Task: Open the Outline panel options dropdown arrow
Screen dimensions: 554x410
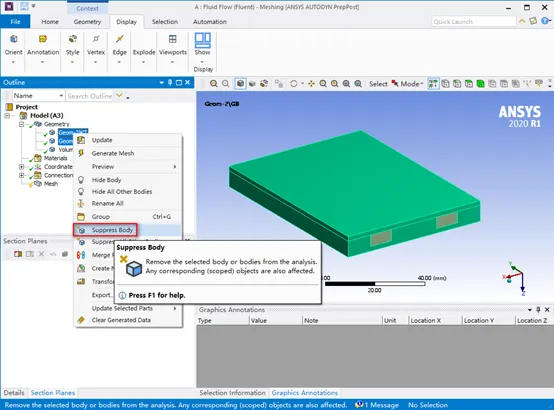Action: [161, 82]
